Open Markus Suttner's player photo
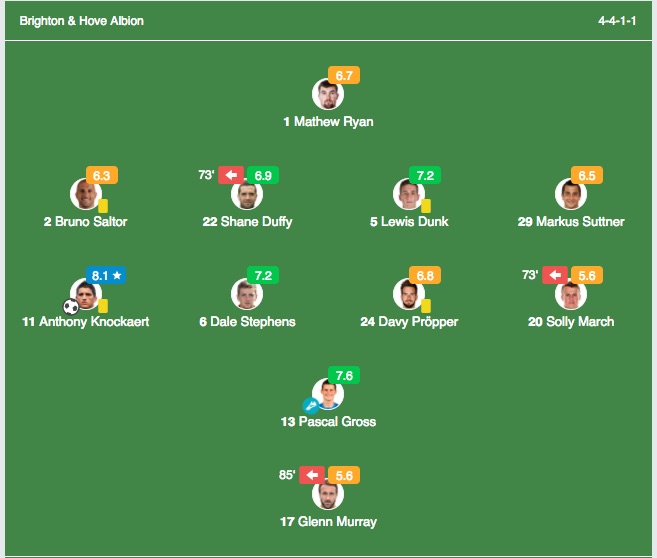This screenshot has height=558, width=657. 571,194
